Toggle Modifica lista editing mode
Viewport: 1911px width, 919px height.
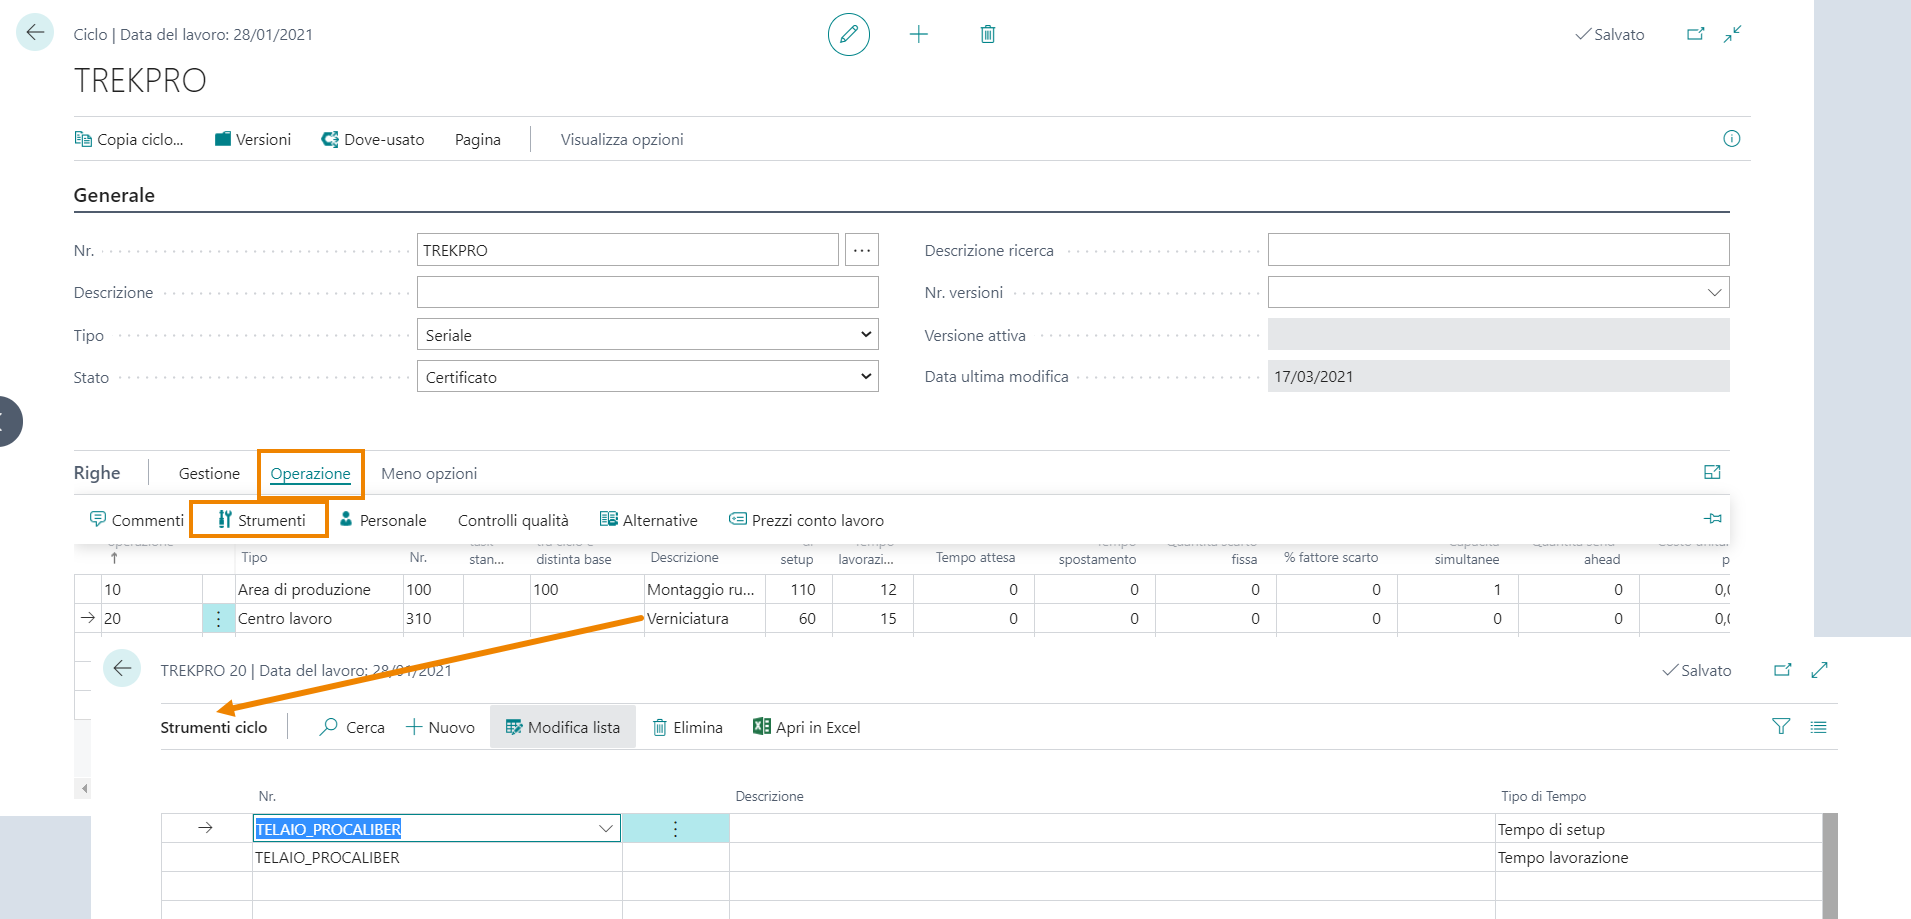click(563, 728)
